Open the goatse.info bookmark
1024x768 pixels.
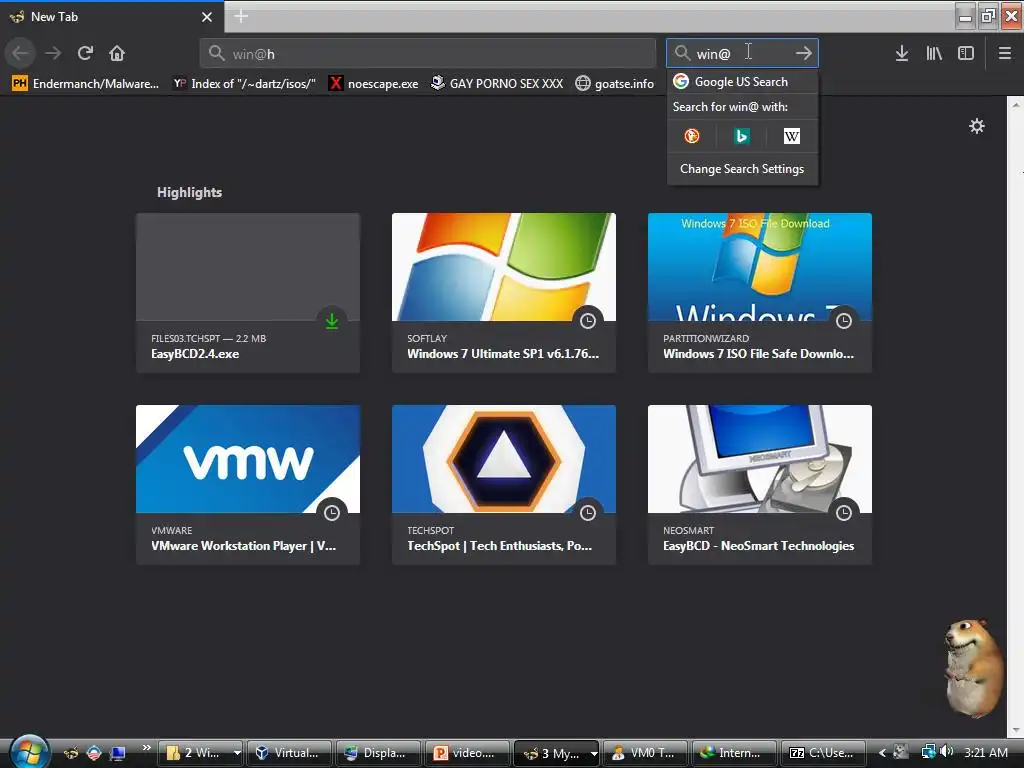[615, 84]
